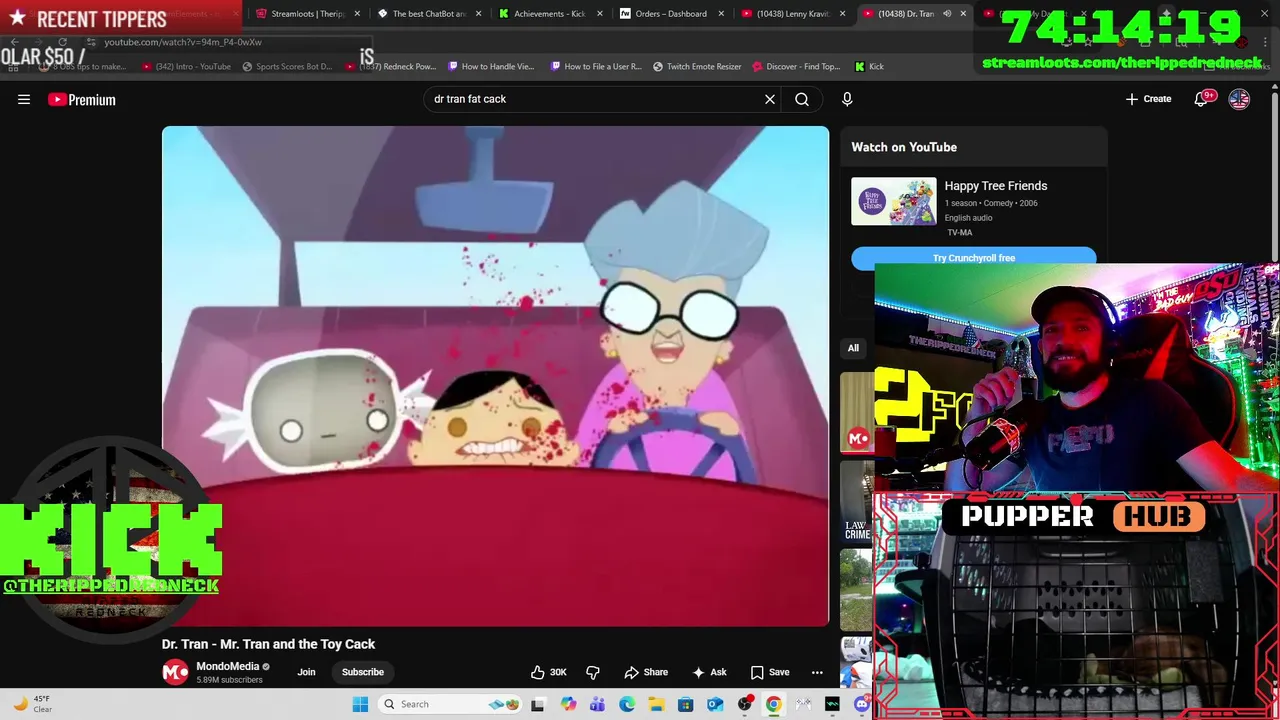Go to YouTube Premium home logo

[x=82, y=99]
